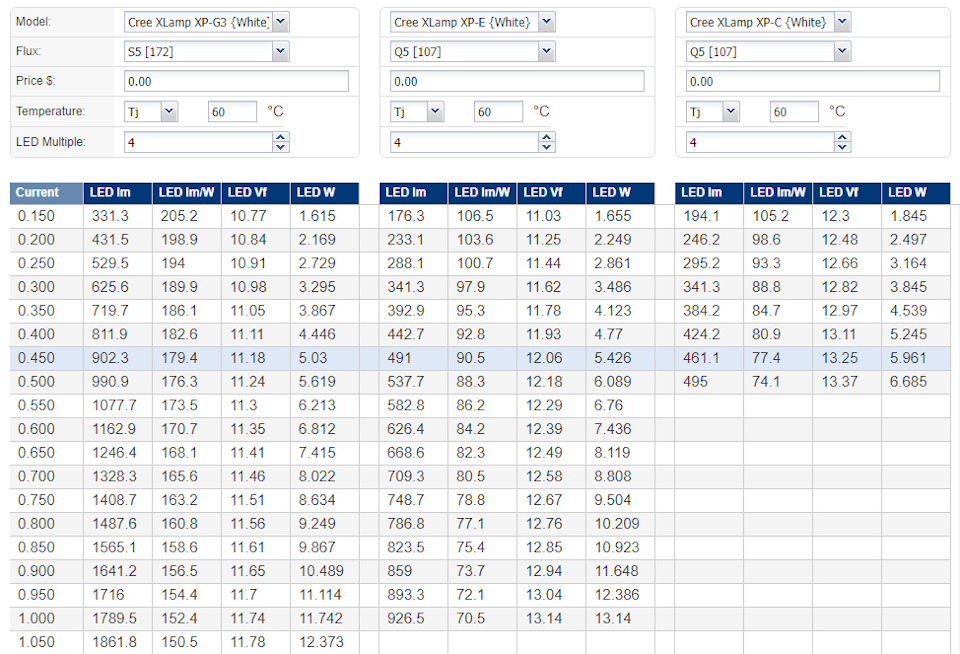Viewport: 960px width, 654px height.
Task: Click the XP-C LED W column header
Action: [x=916, y=192]
